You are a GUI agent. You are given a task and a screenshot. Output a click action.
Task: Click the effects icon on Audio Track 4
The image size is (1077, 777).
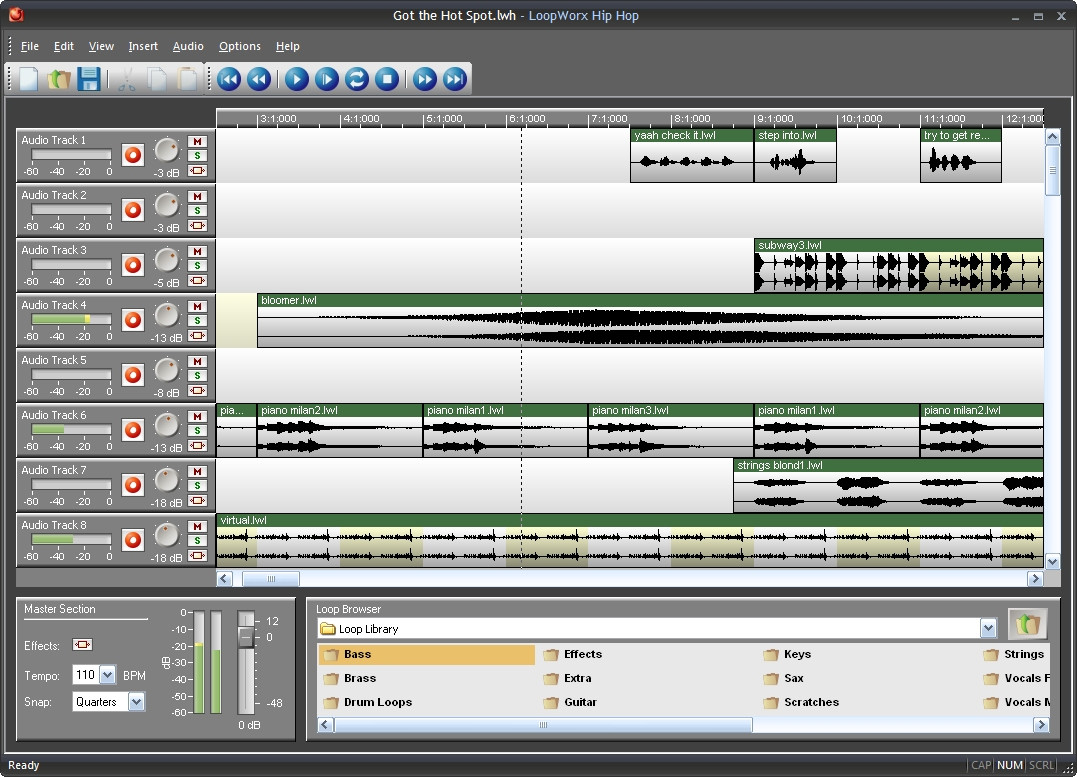click(x=196, y=334)
